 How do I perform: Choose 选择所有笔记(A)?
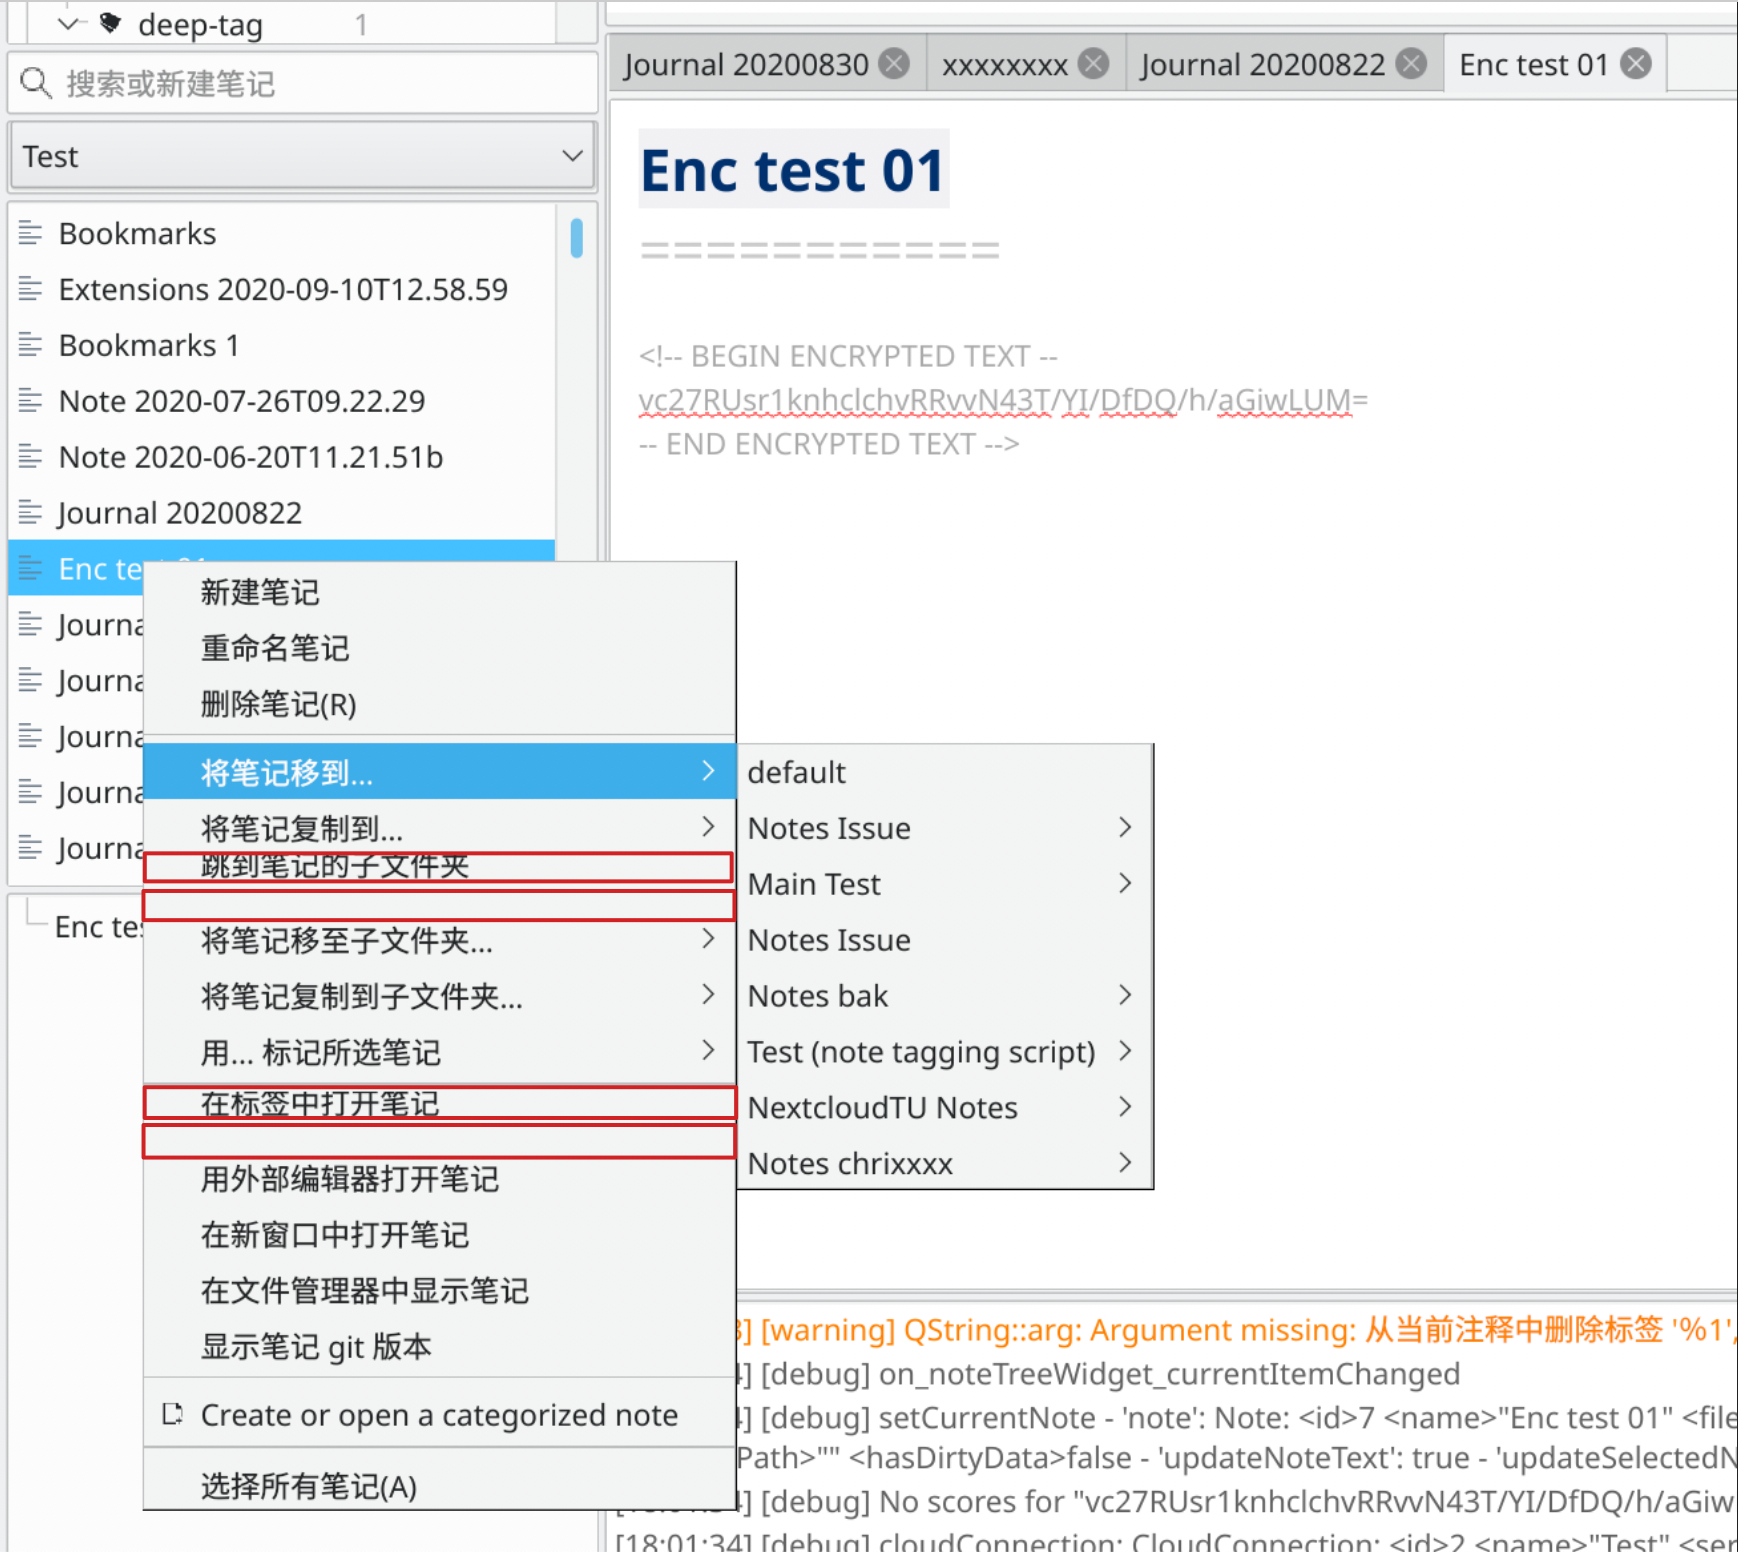(x=440, y=1485)
